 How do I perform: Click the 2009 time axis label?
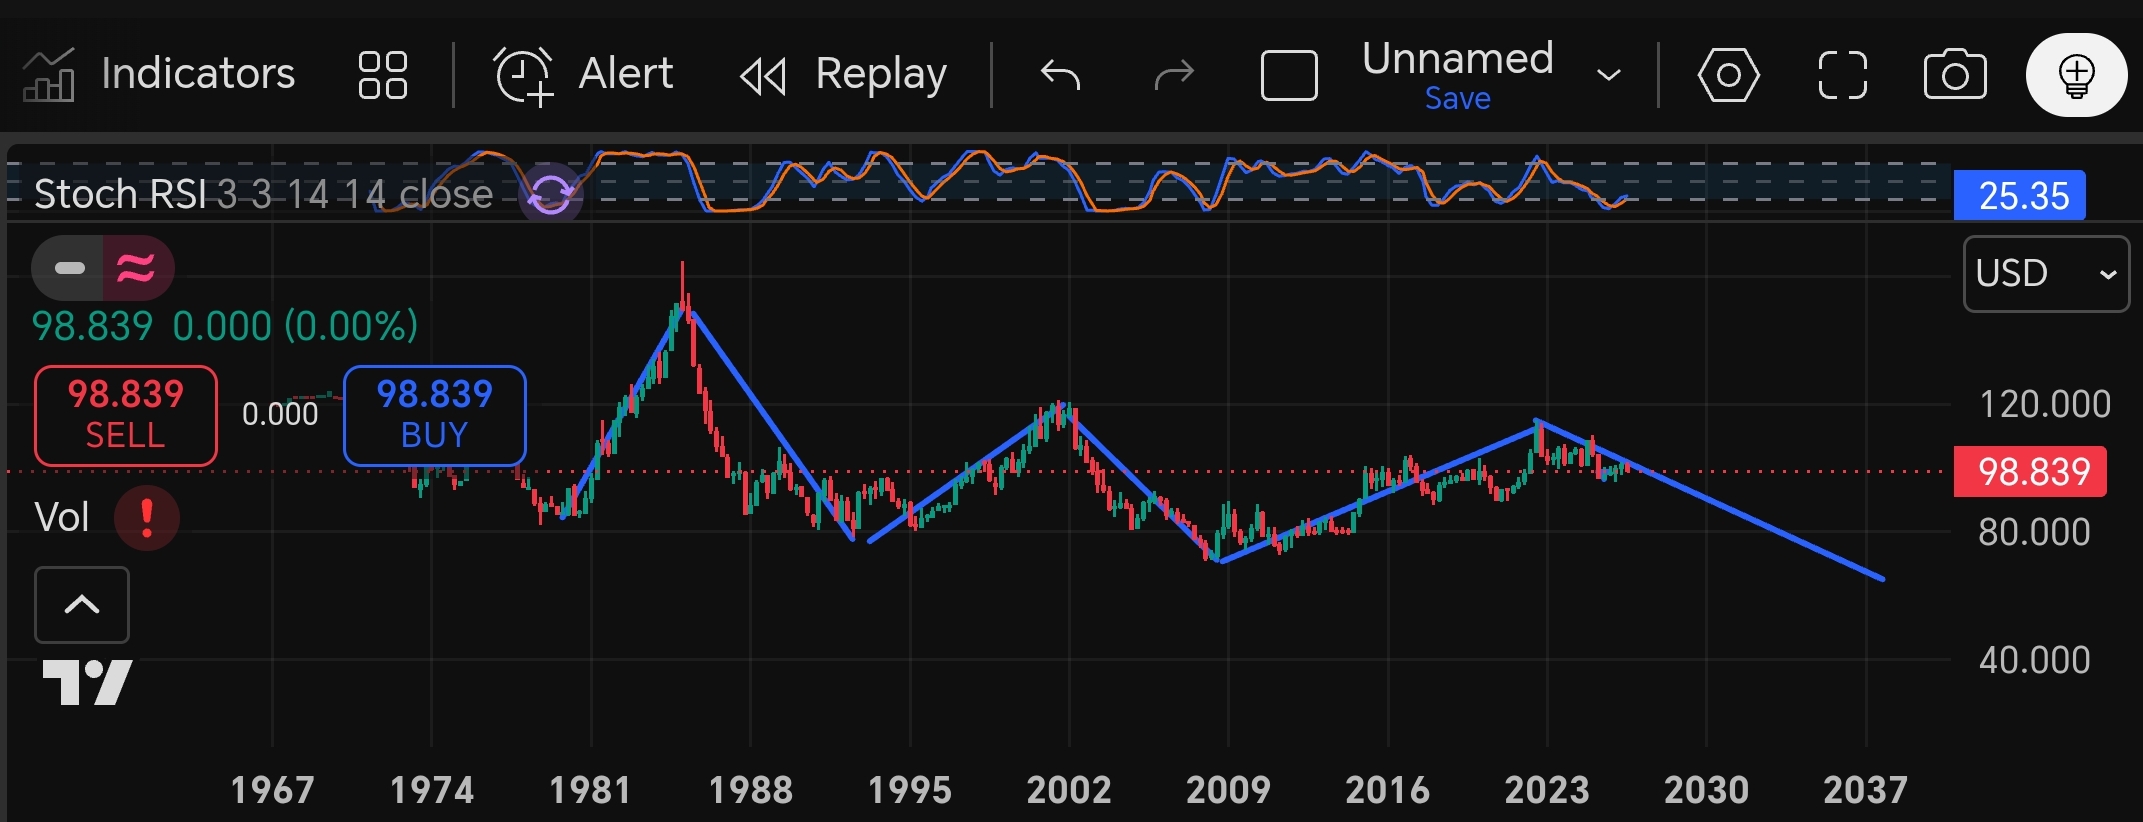pos(1228,791)
